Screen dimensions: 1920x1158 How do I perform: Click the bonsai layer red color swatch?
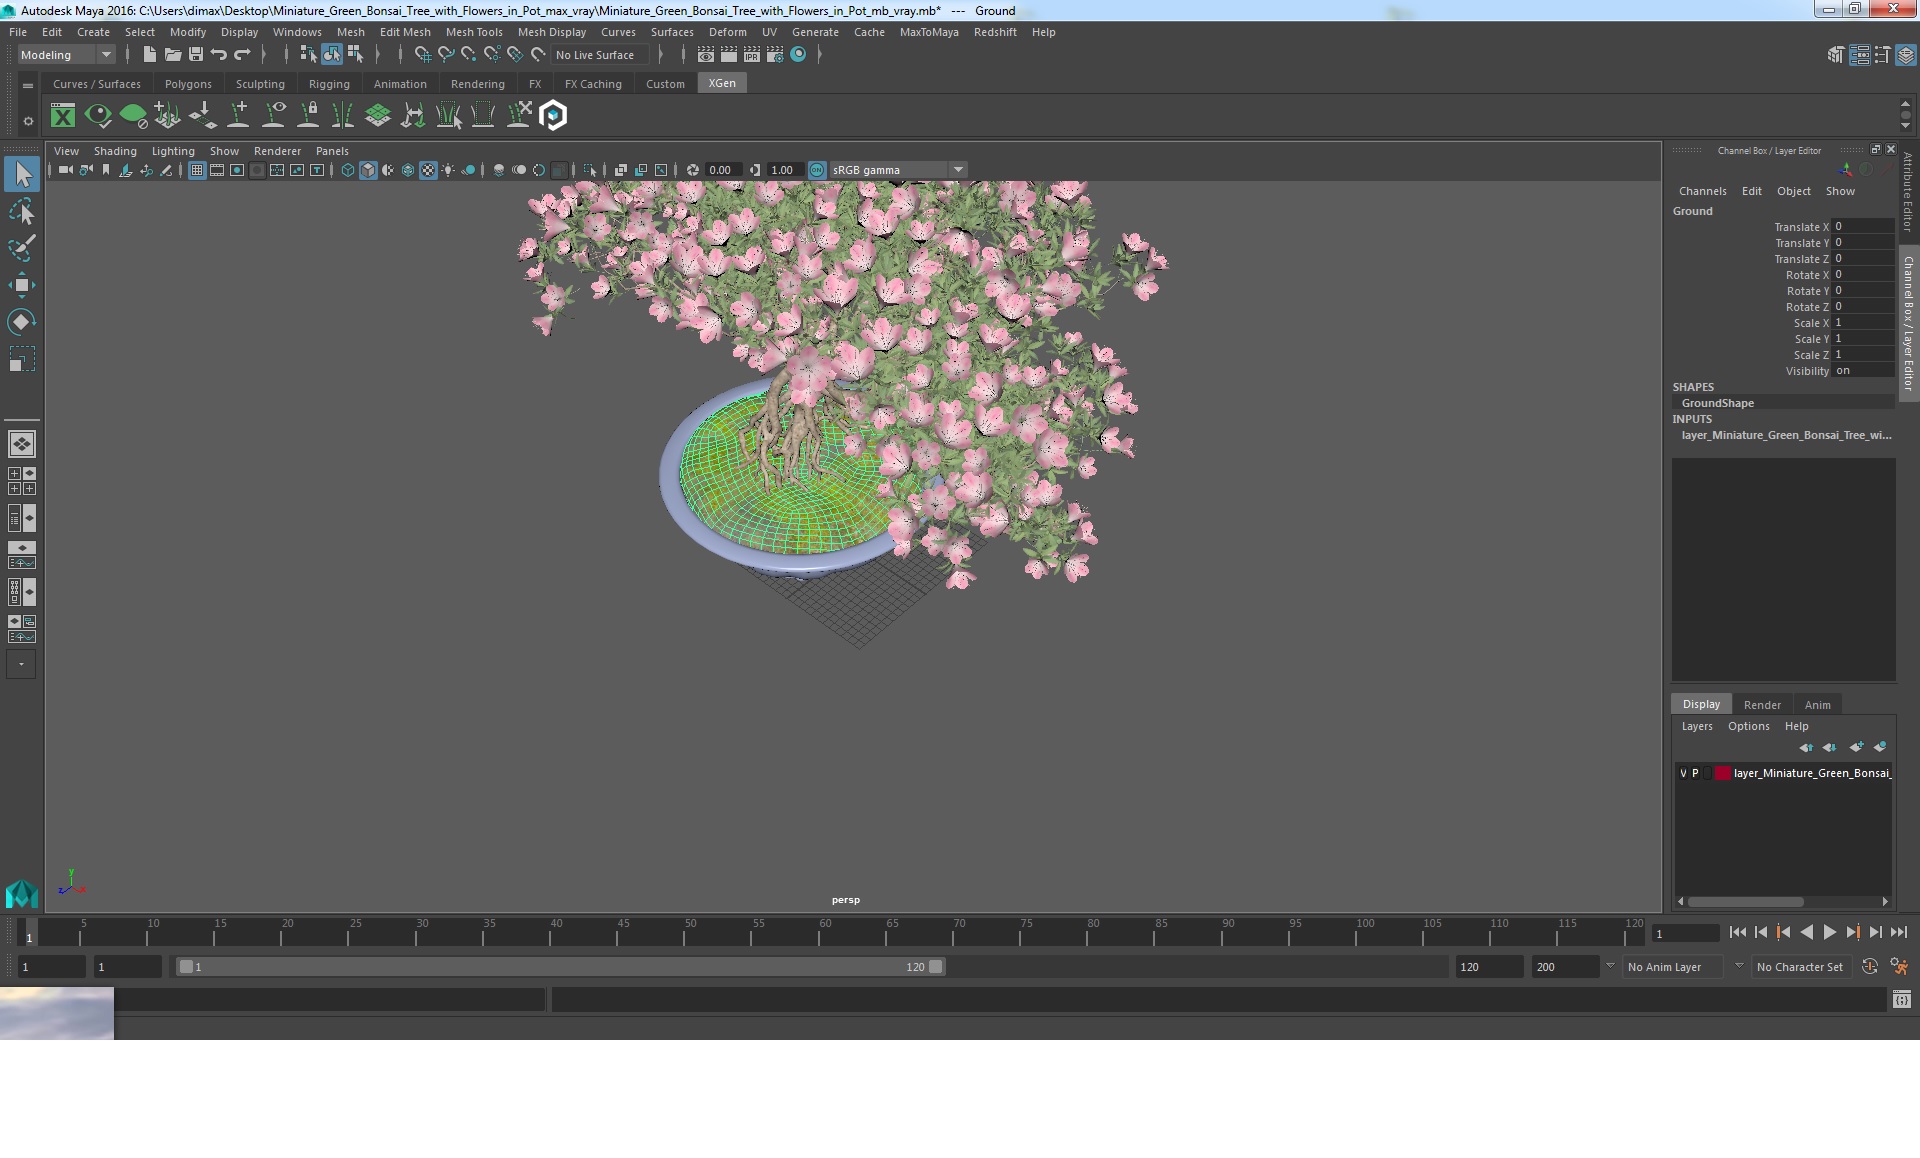pyautogui.click(x=1722, y=773)
